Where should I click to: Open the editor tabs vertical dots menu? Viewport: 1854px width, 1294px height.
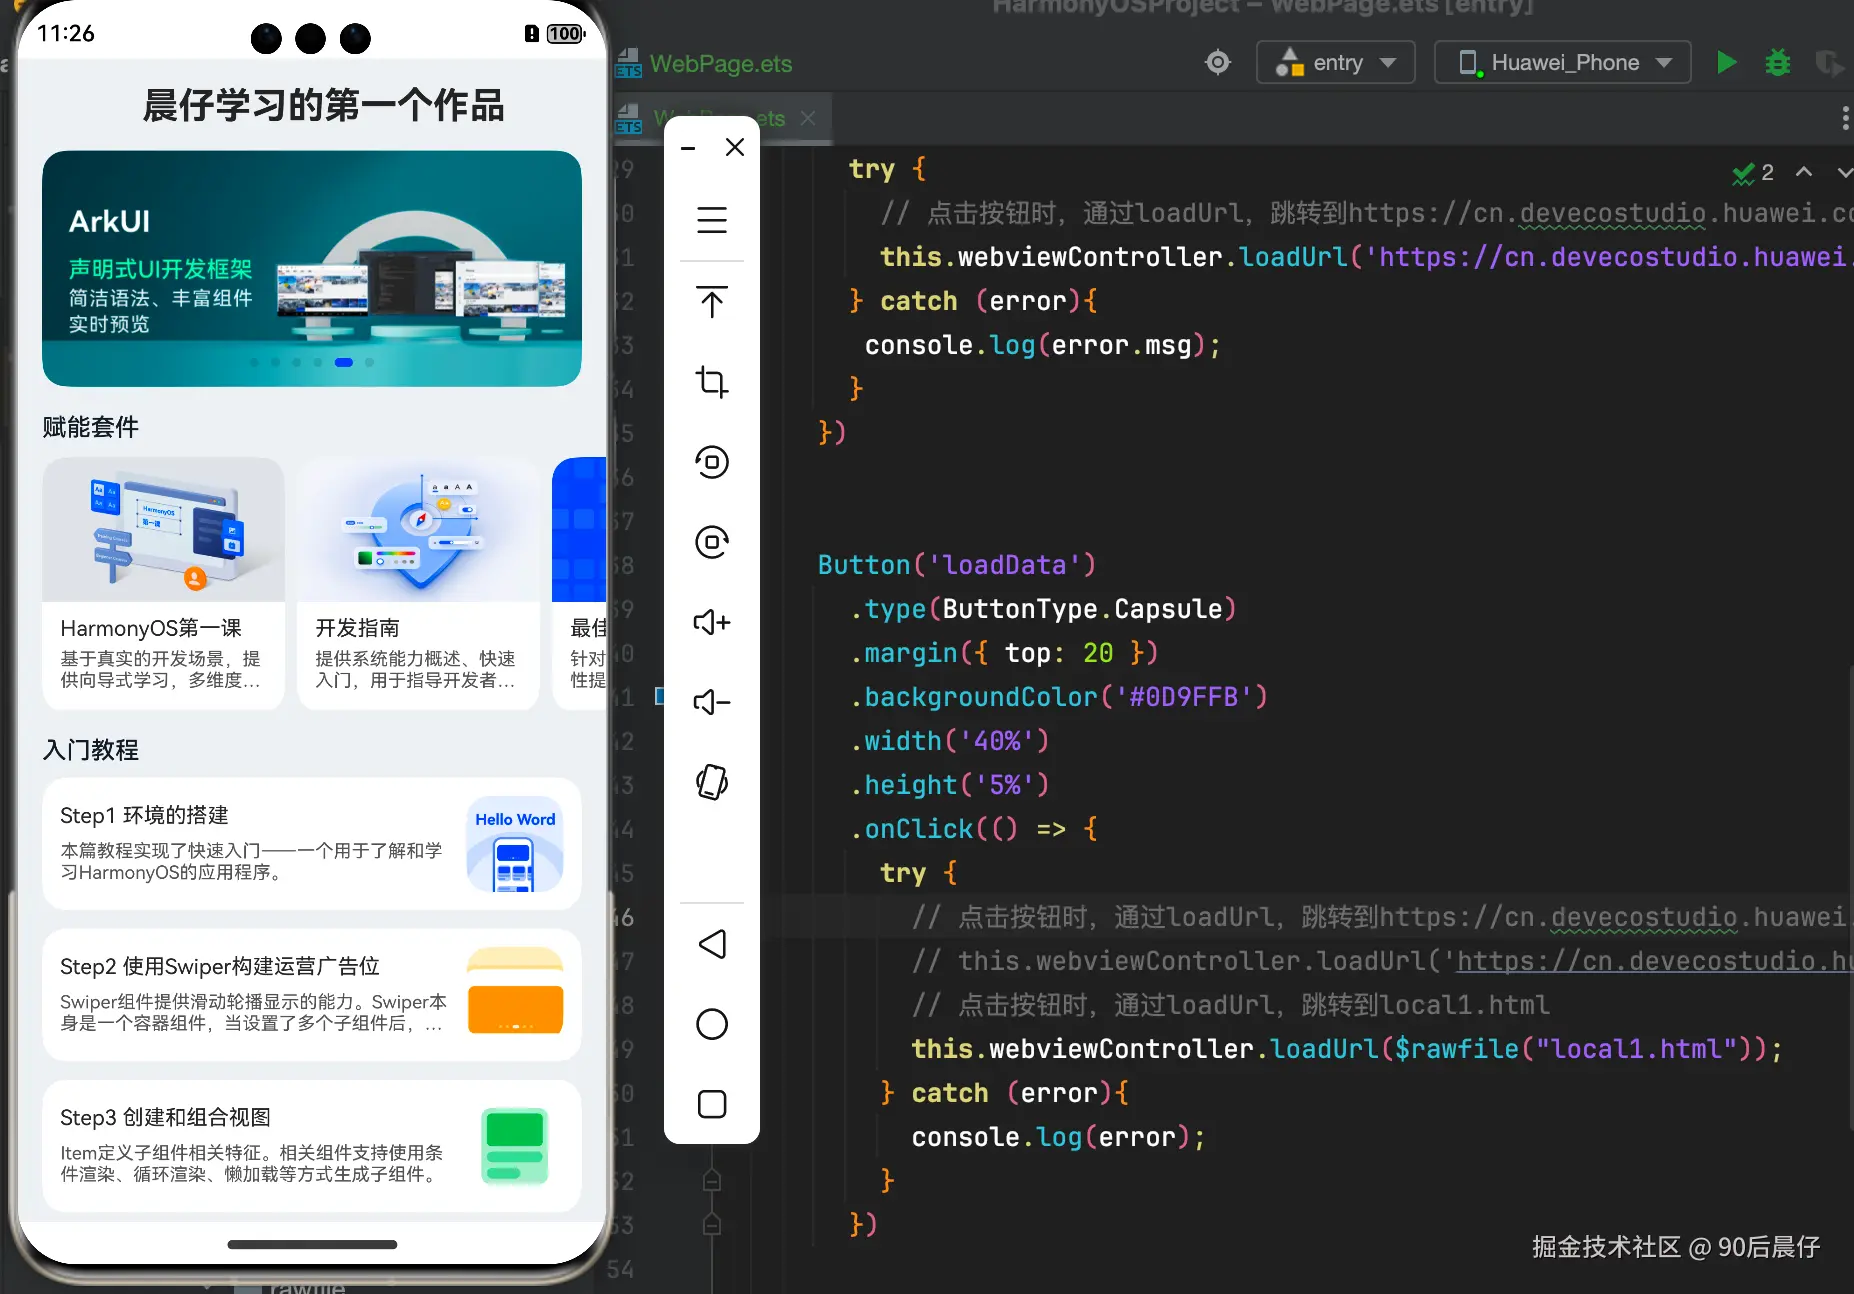(1845, 119)
